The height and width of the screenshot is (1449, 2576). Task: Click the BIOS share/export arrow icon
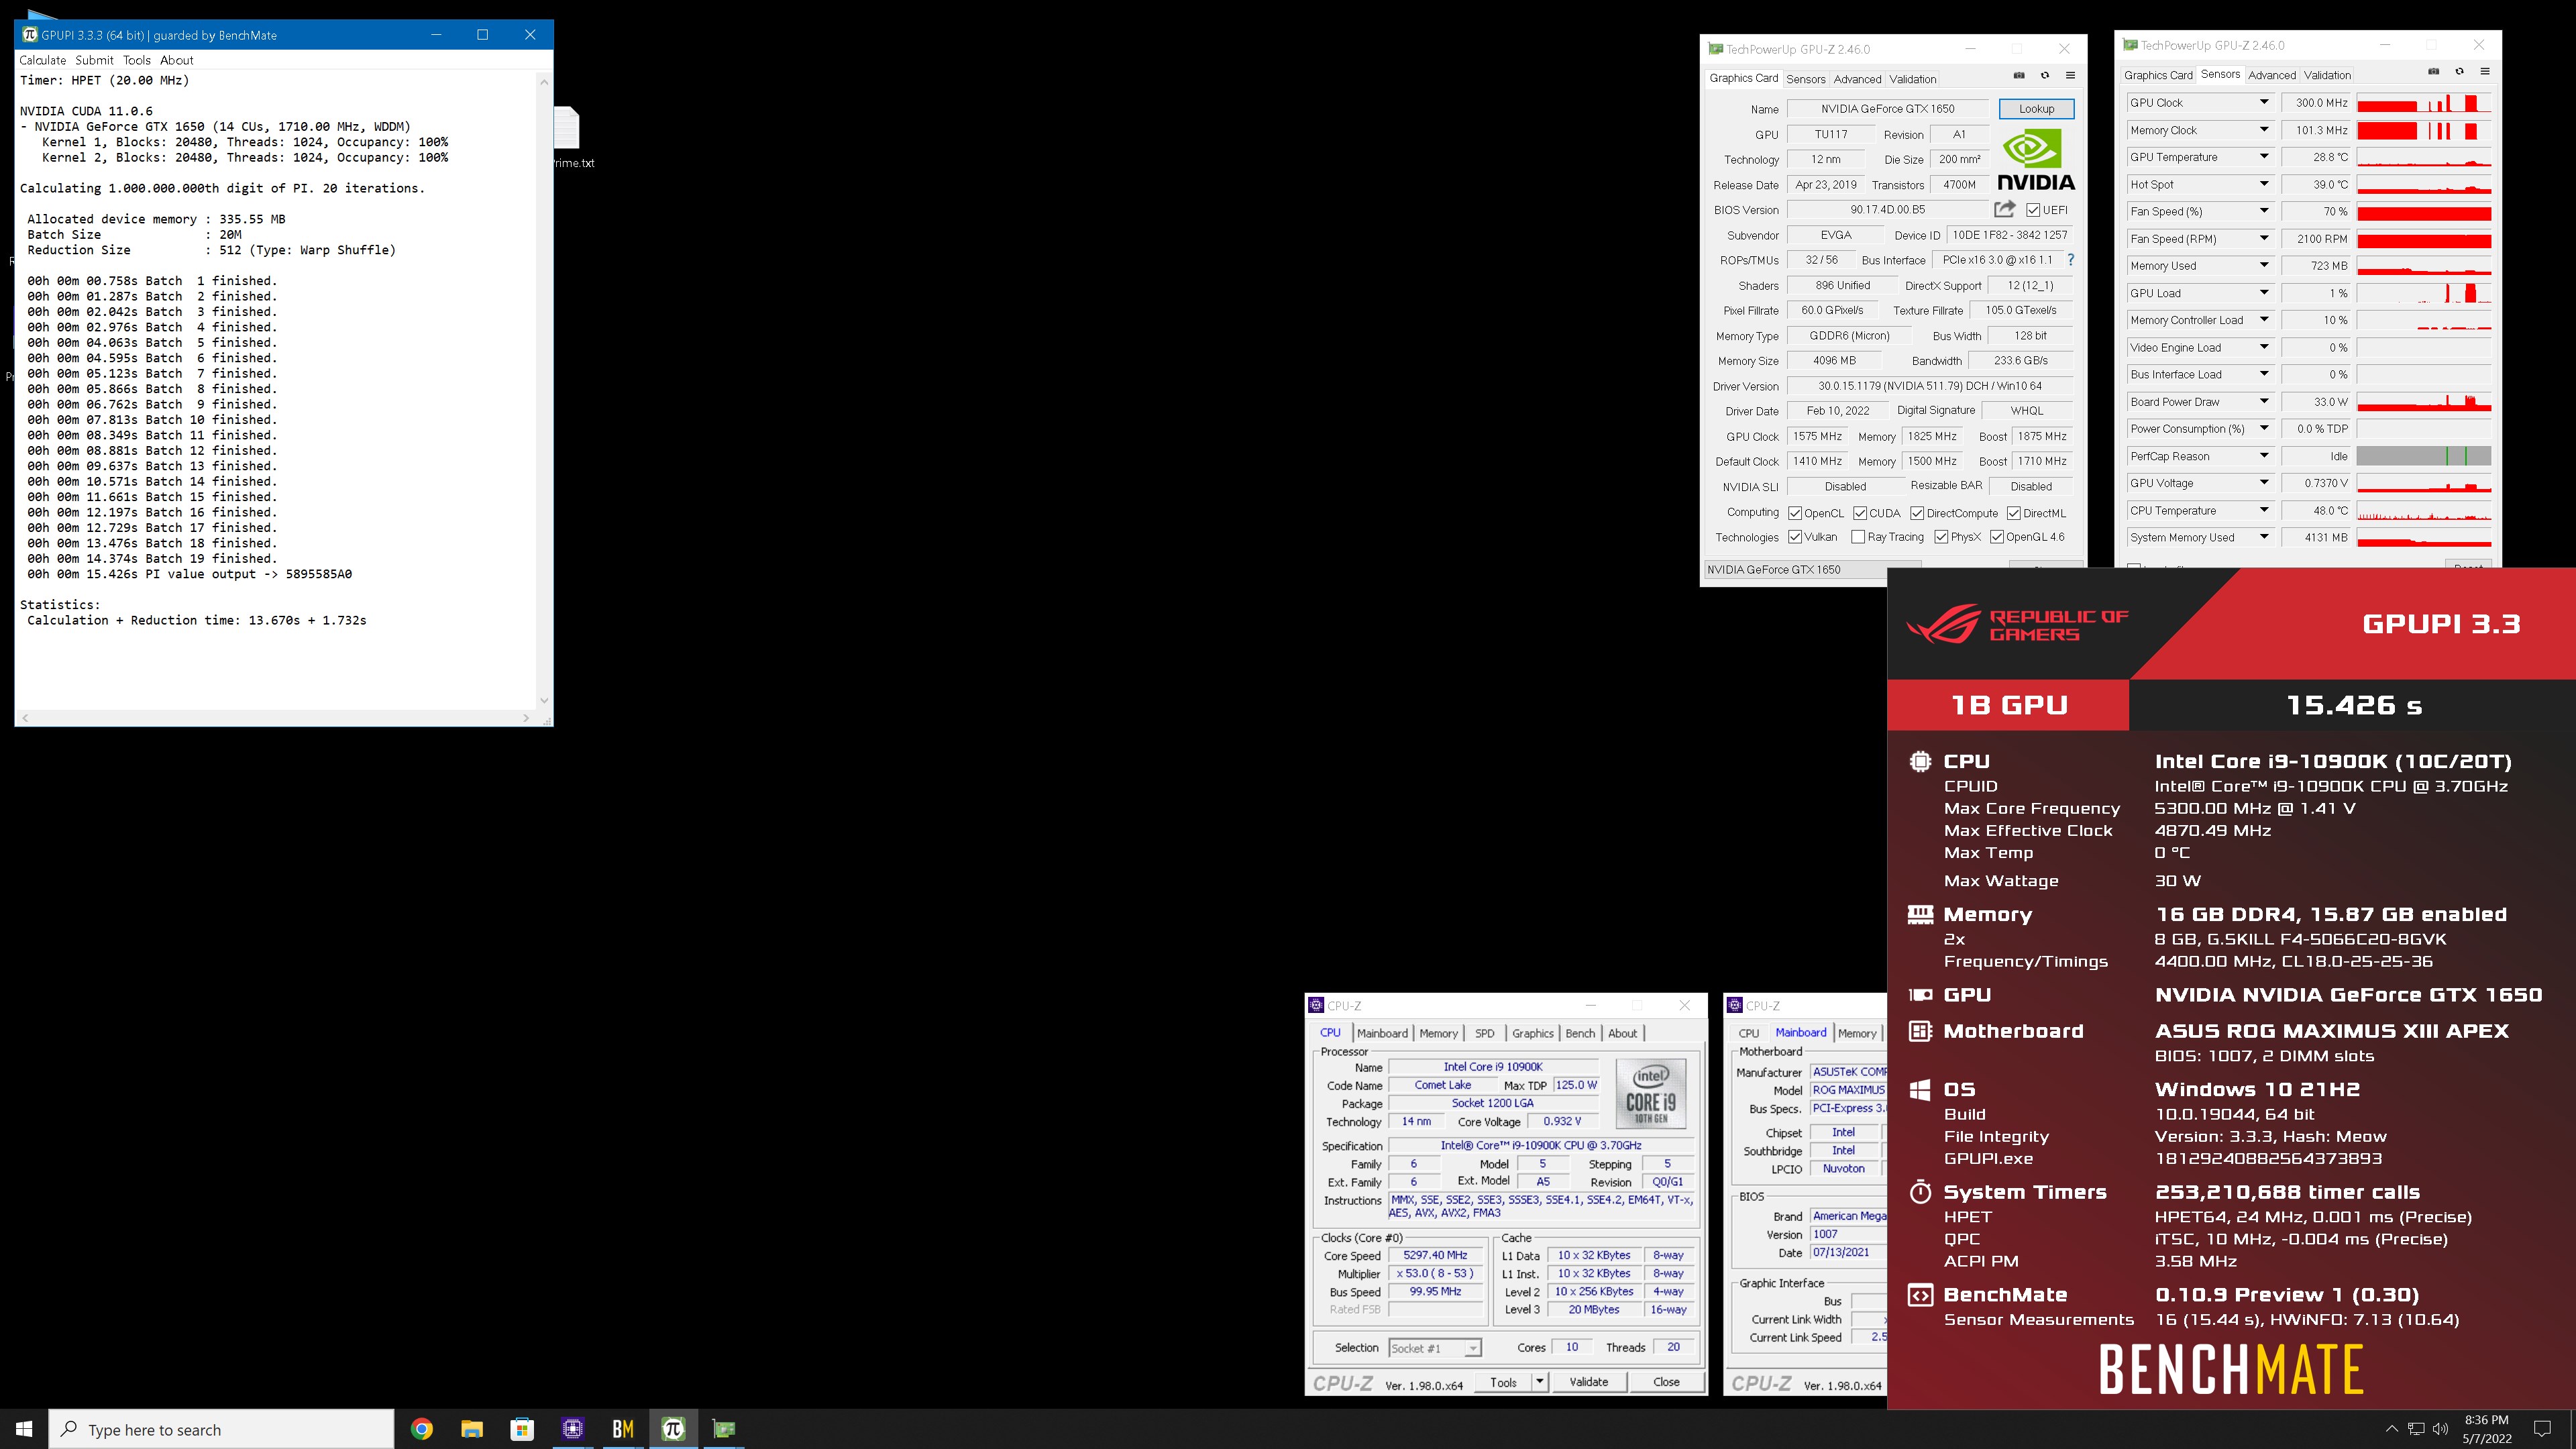2004,209
